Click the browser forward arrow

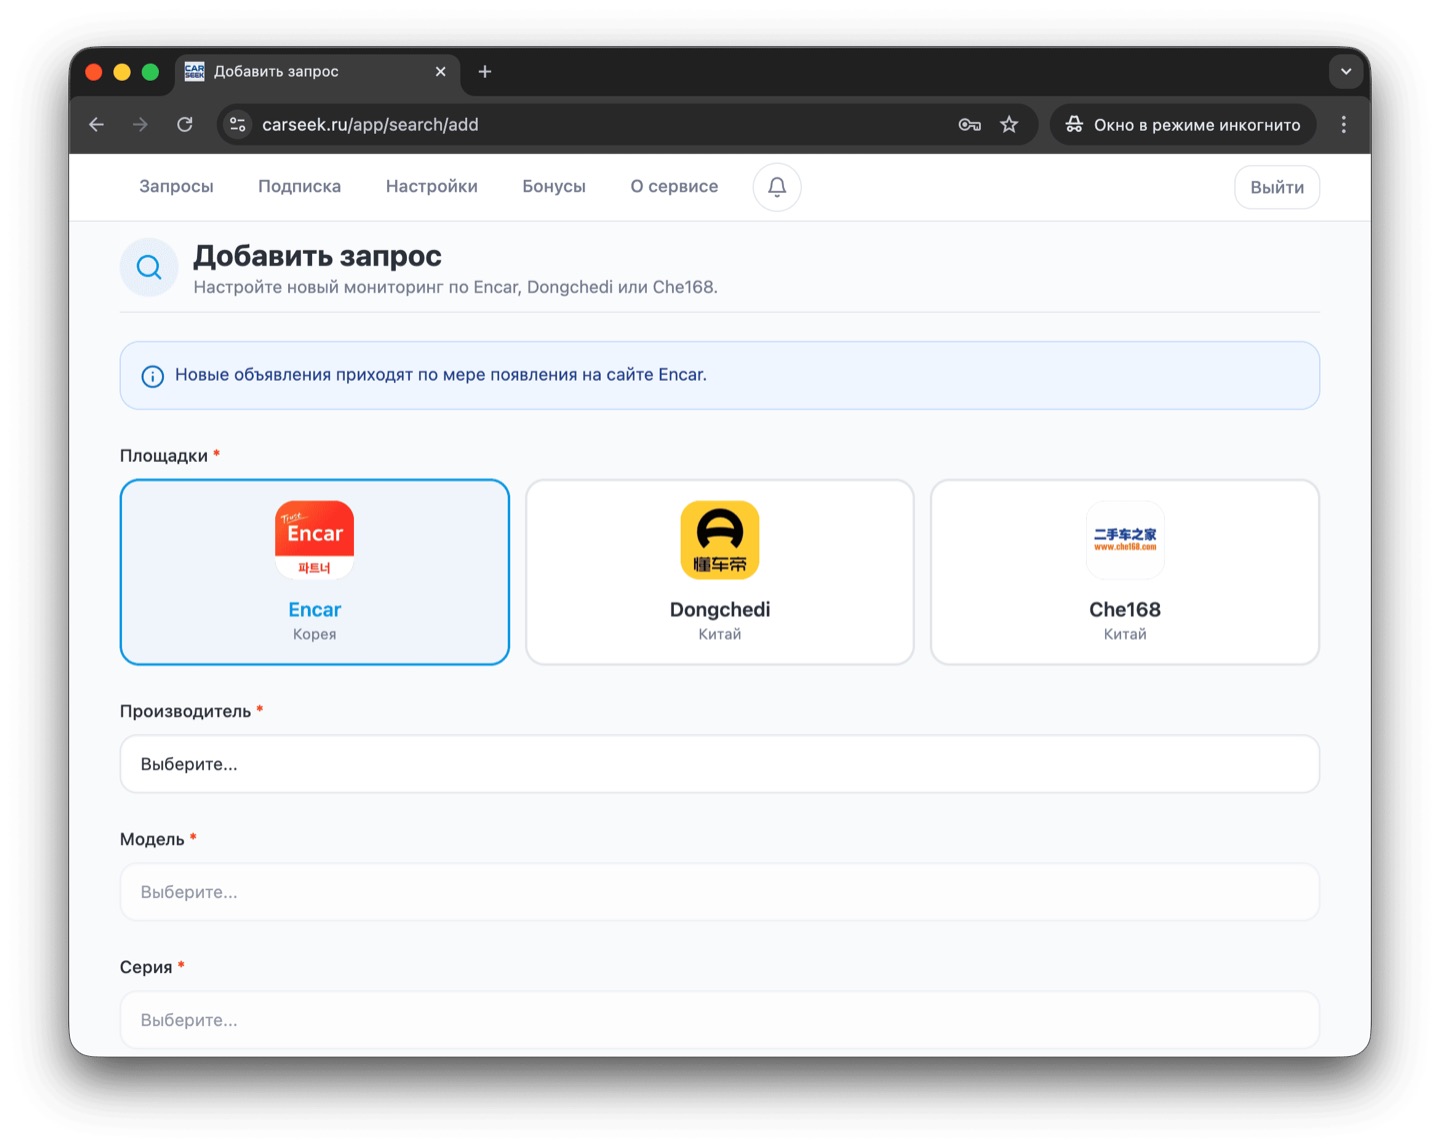point(140,125)
